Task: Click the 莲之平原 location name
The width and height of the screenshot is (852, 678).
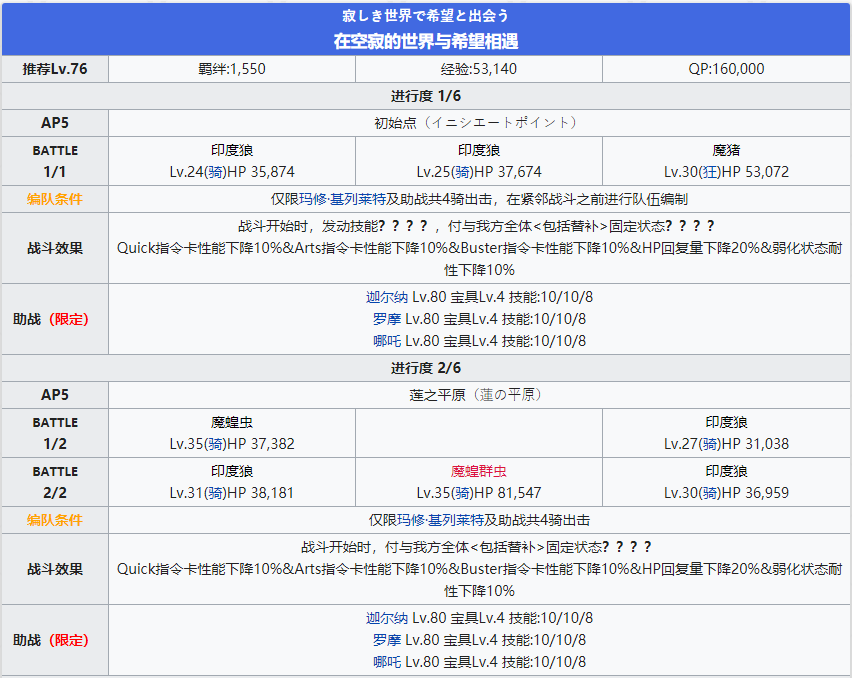Action: (x=437, y=395)
